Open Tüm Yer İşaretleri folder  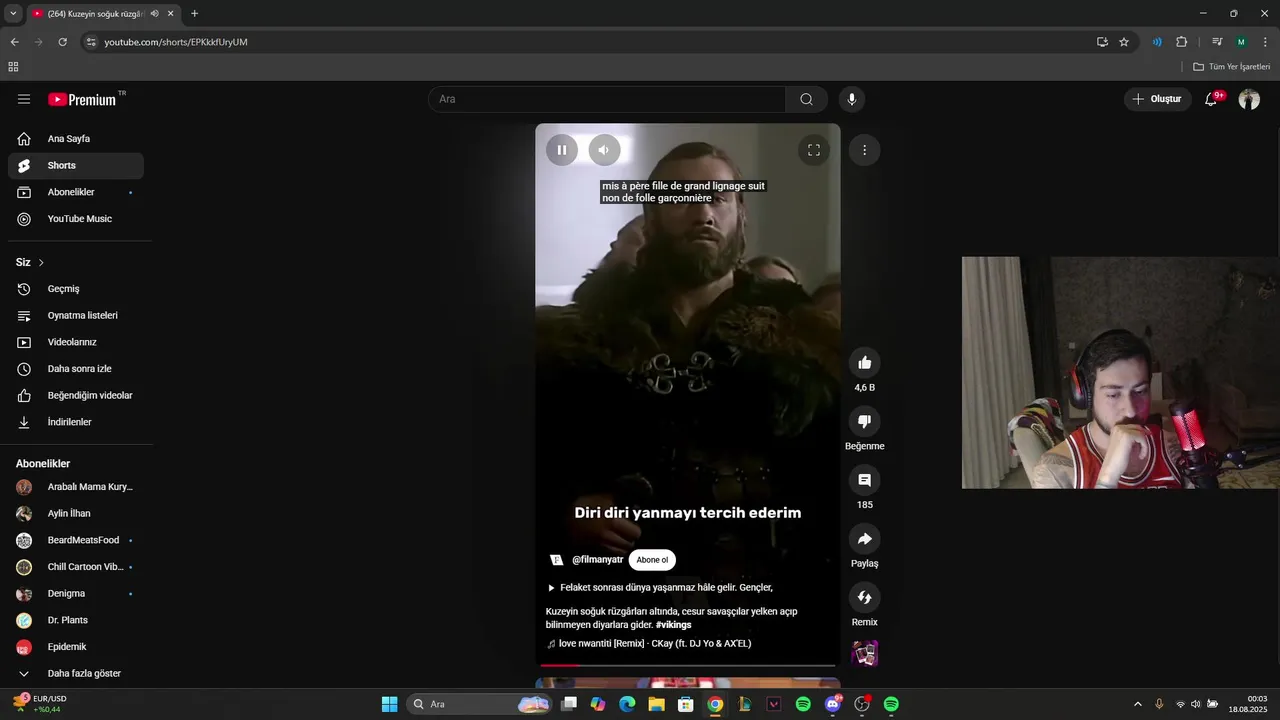pyautogui.click(x=1232, y=67)
